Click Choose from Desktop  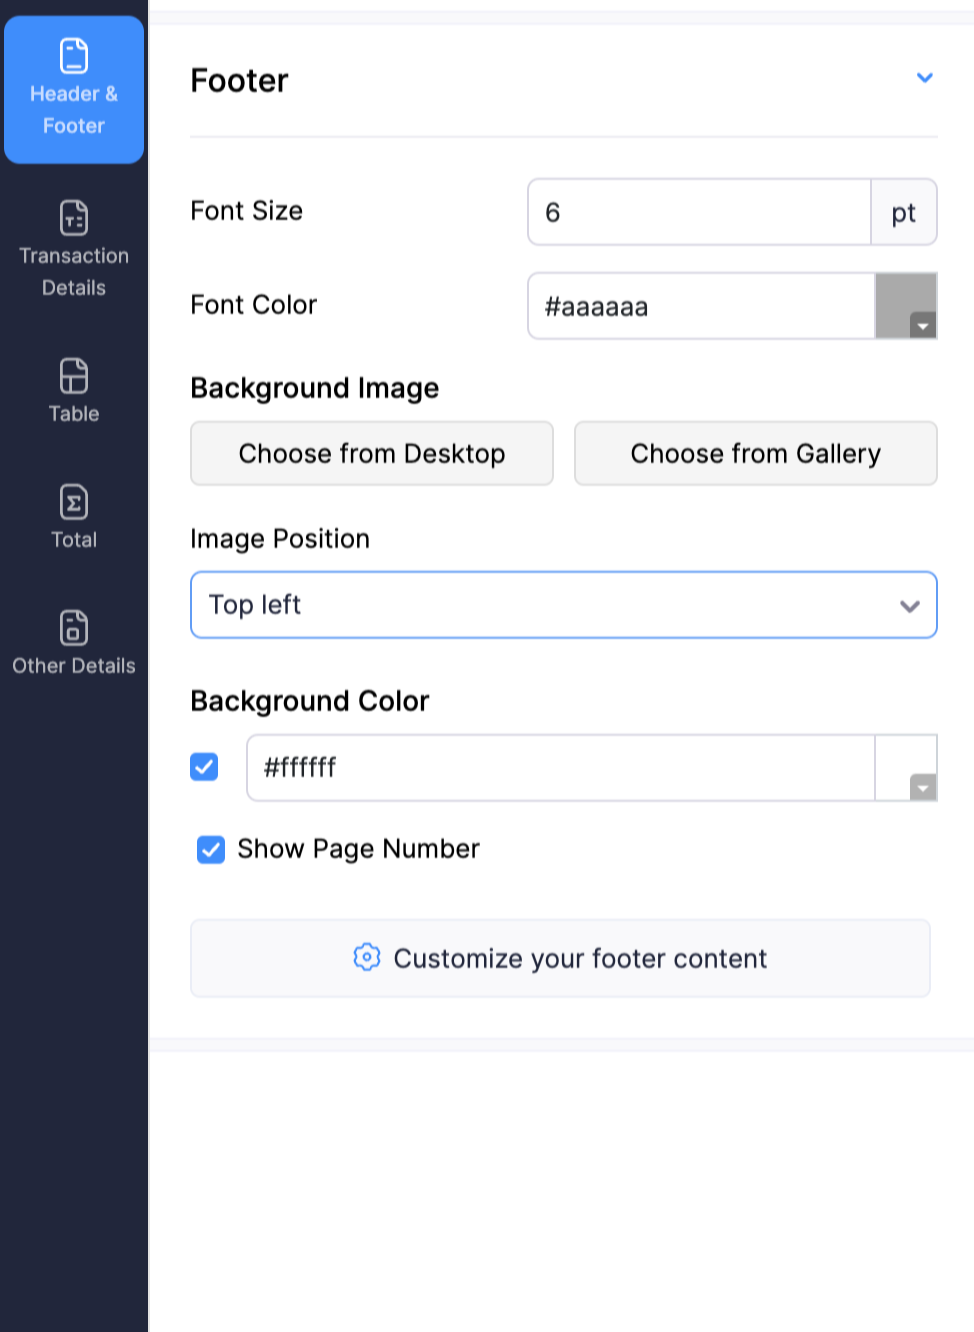click(371, 453)
